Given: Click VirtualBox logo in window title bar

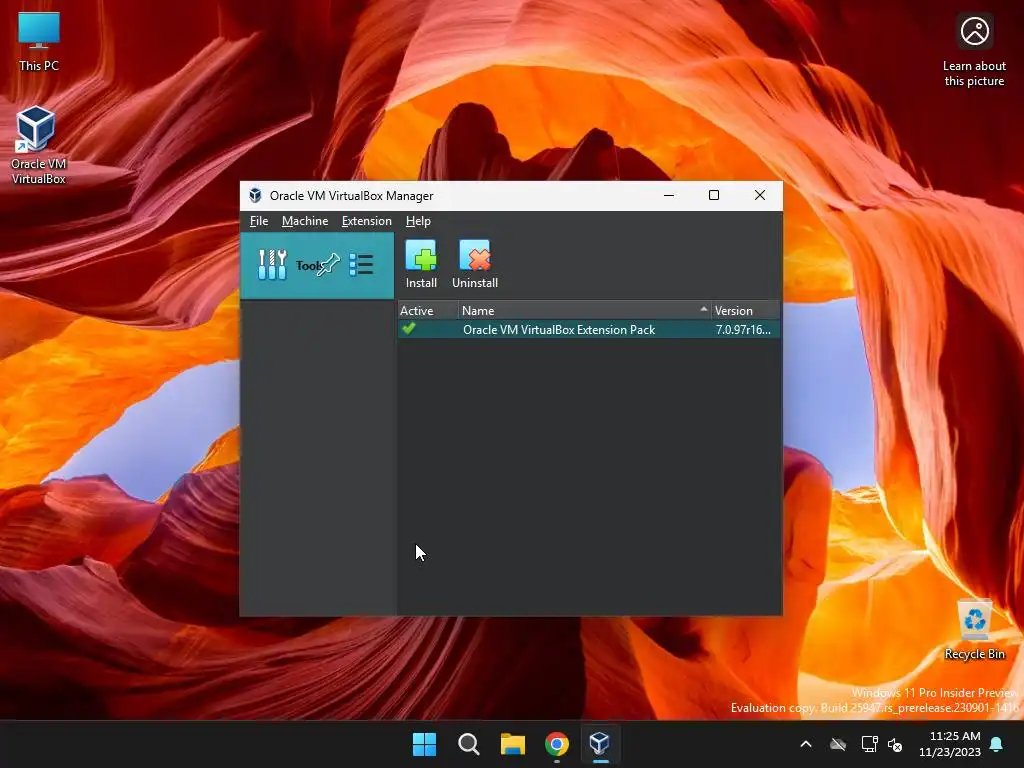Looking at the screenshot, I should point(255,195).
